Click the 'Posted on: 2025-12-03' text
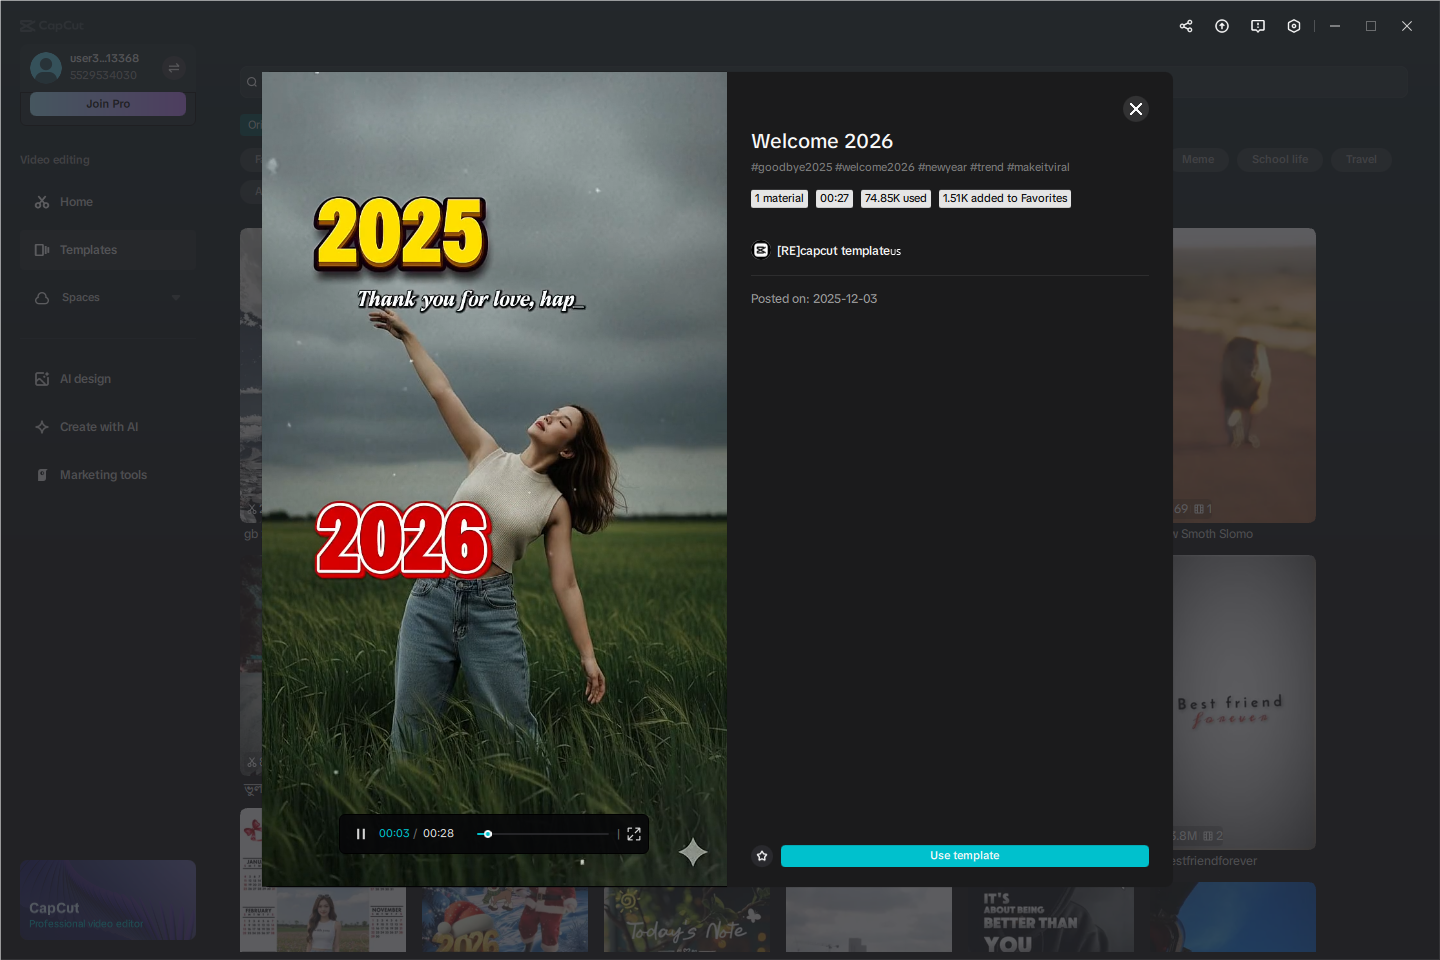Viewport: 1440px width, 960px height. click(x=814, y=299)
